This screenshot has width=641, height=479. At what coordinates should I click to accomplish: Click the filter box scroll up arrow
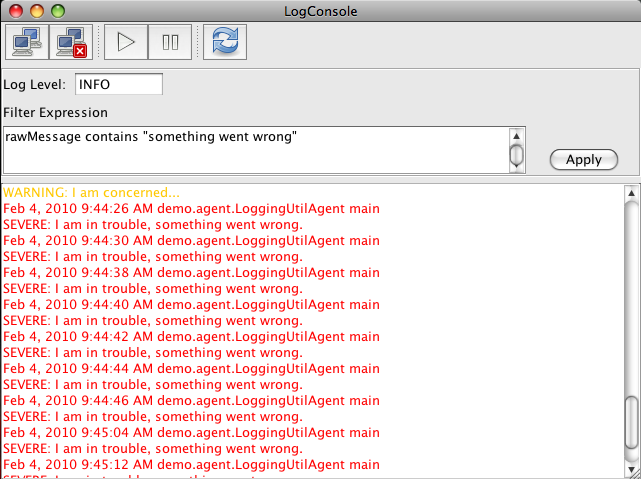click(x=517, y=136)
